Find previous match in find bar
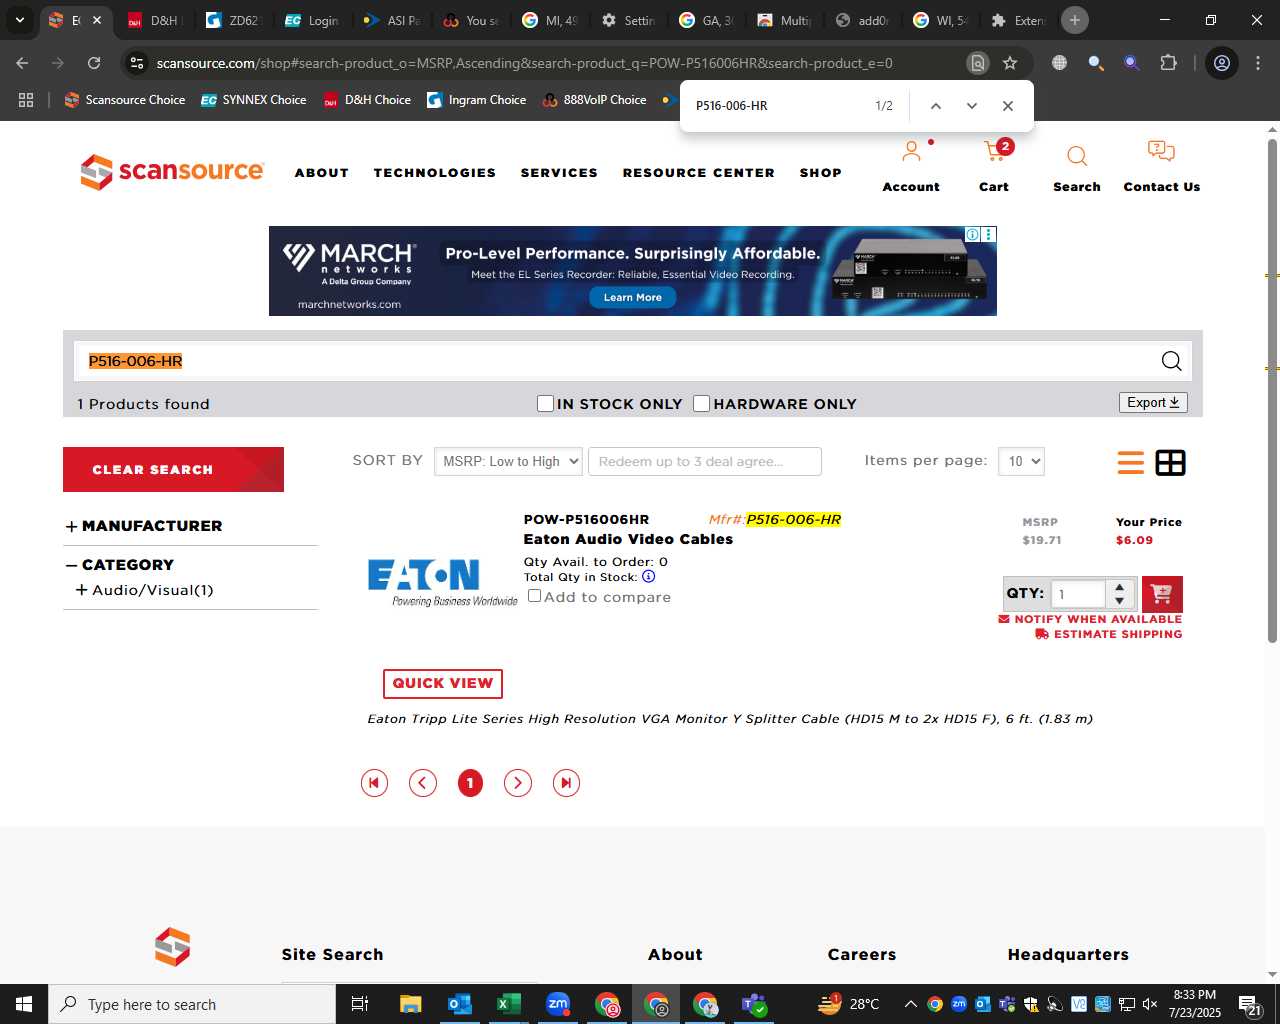The image size is (1280, 1024). coord(936,106)
